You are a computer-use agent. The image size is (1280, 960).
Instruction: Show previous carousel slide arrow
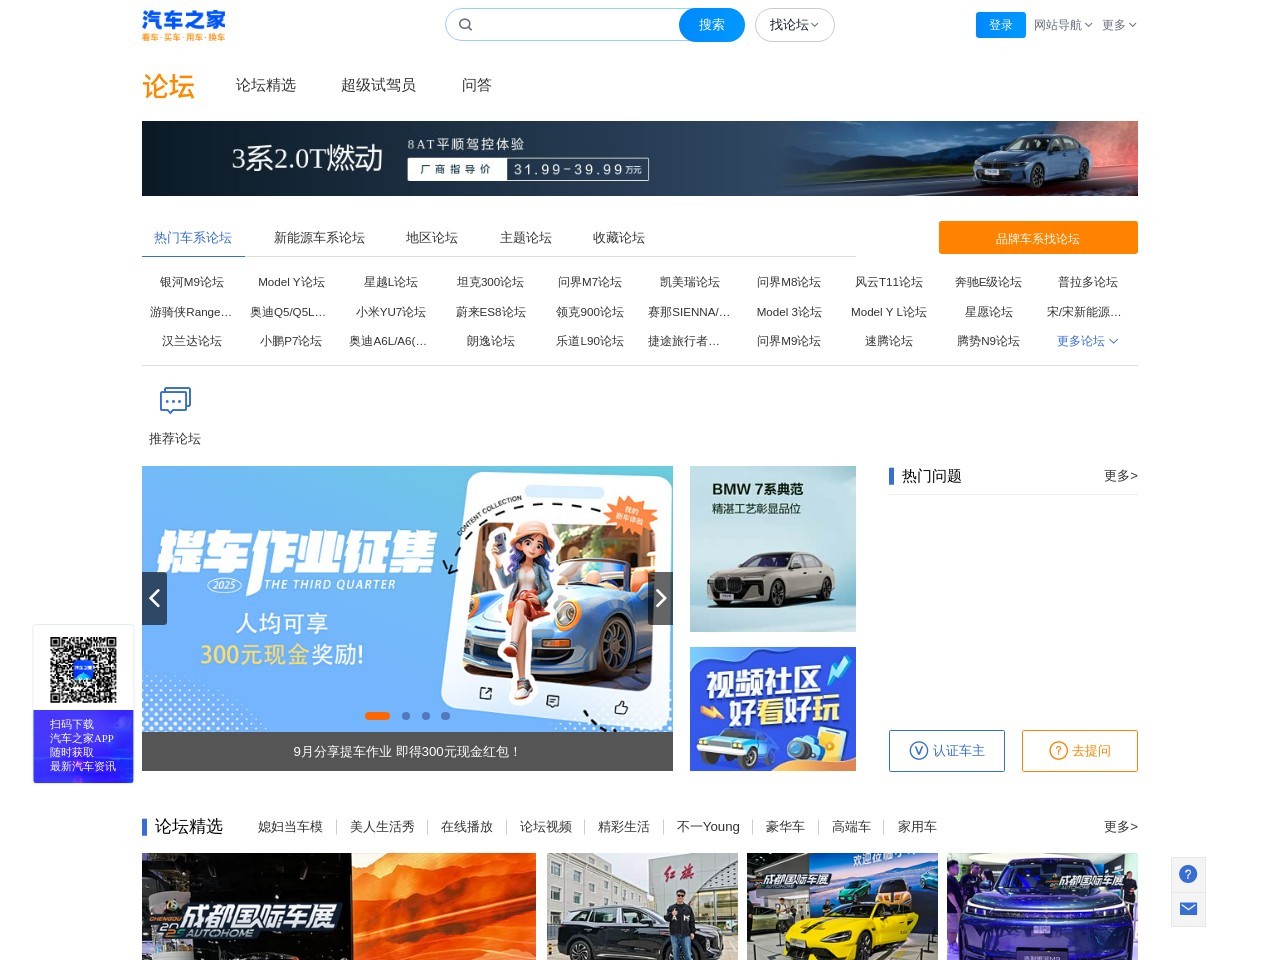[154, 598]
